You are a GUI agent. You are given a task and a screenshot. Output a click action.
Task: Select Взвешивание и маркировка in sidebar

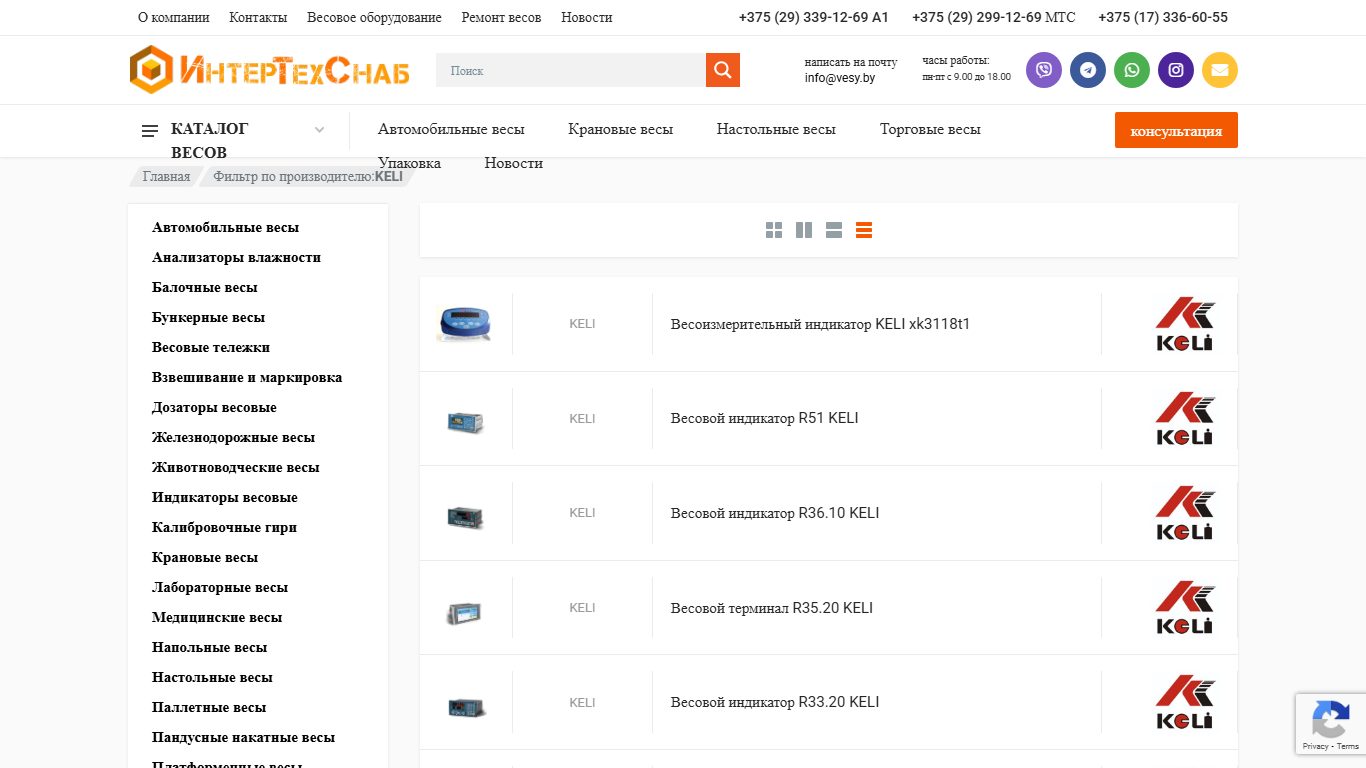tap(247, 377)
